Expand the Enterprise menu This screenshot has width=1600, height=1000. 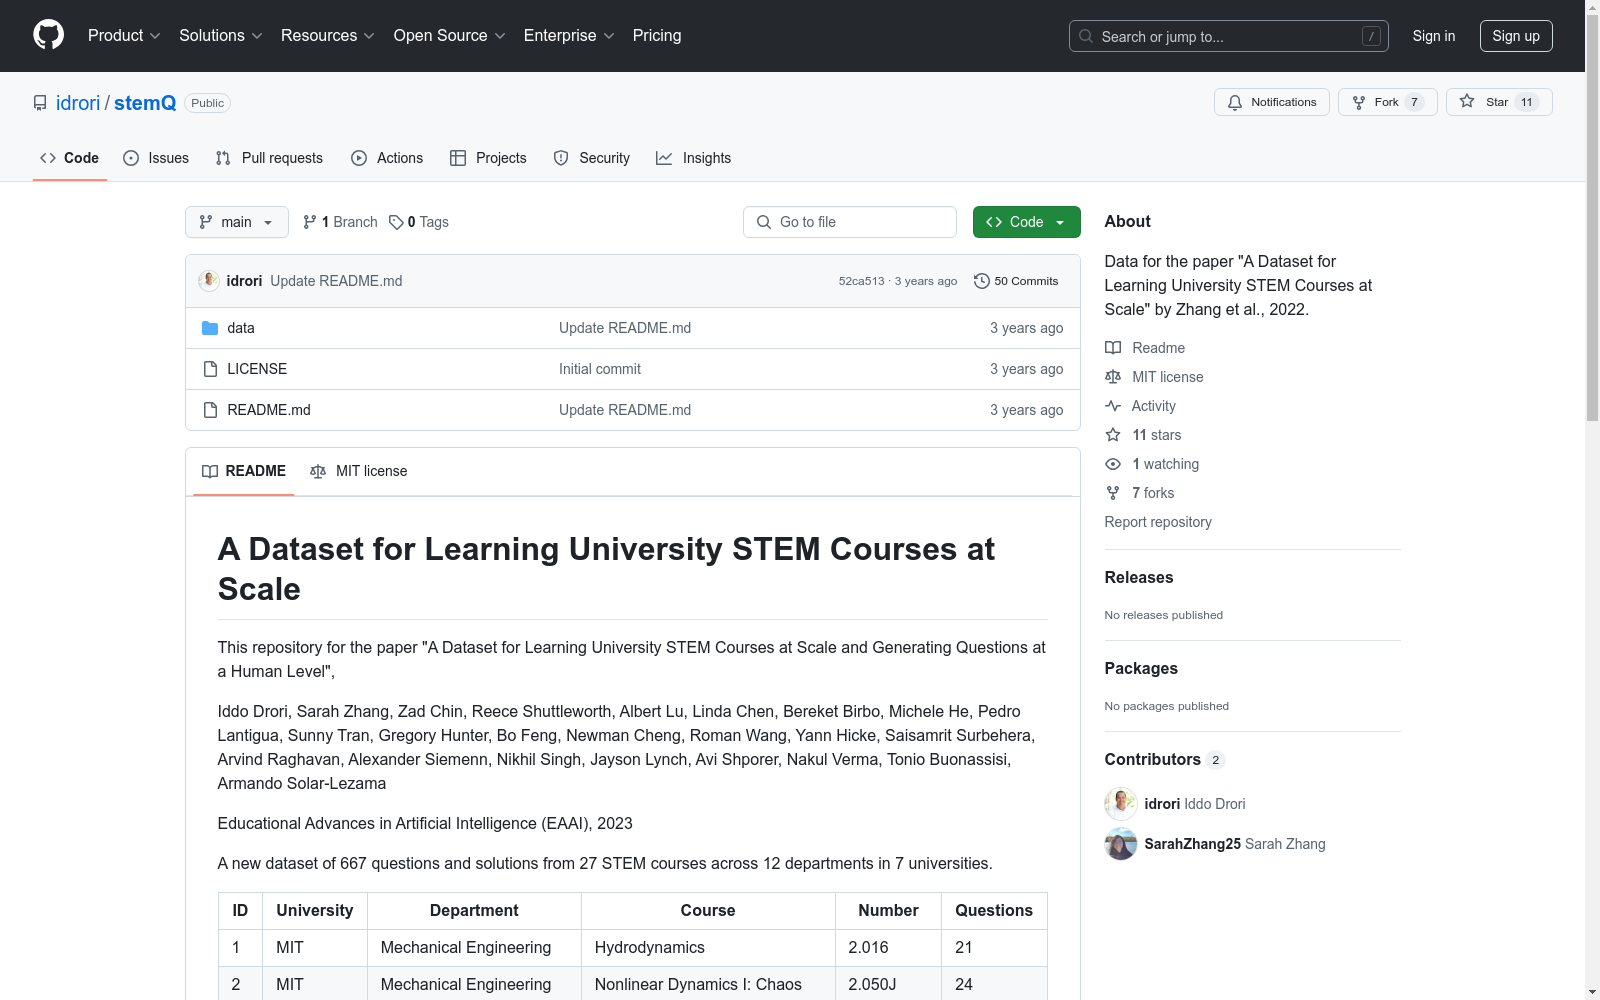(x=569, y=35)
